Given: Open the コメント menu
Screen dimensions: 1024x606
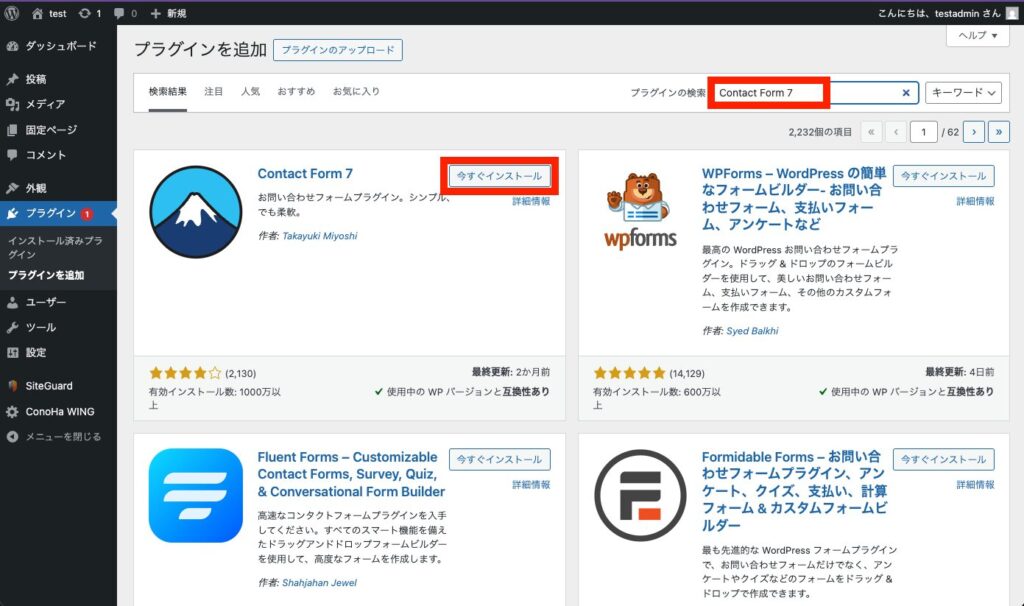Looking at the screenshot, I should coord(58,155).
